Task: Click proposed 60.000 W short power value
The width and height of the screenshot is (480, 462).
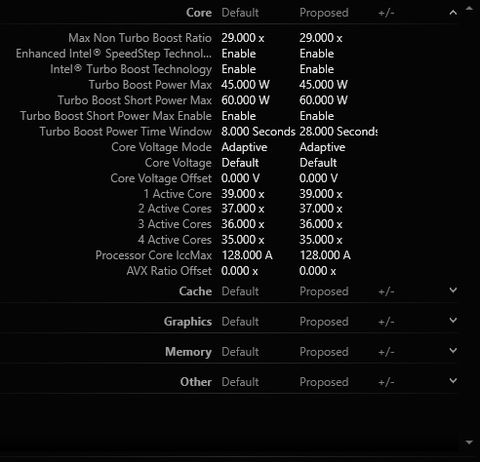Action: [323, 100]
